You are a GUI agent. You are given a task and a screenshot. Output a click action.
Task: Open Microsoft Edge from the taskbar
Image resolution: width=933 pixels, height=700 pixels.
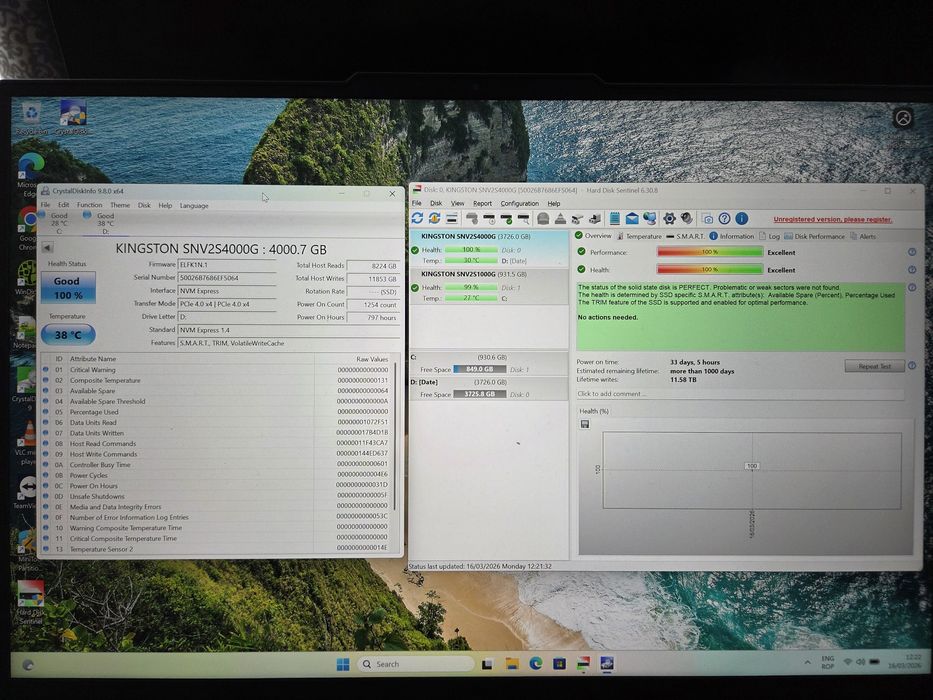[536, 664]
